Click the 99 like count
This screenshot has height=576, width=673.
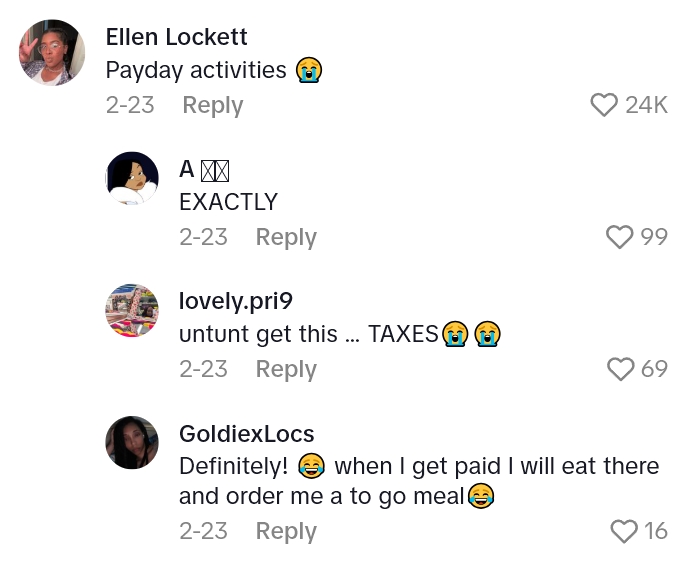(654, 237)
